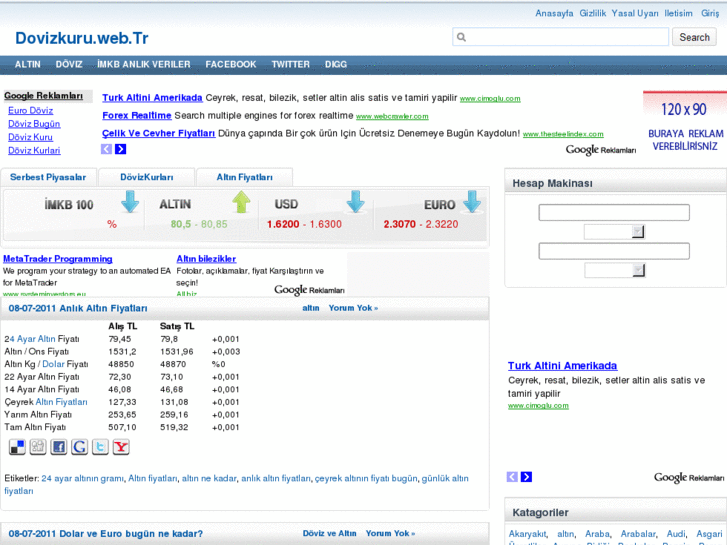Image resolution: width=727 pixels, height=545 pixels.
Task: Click the 120x90 ad placeholder banner
Action: point(684,122)
